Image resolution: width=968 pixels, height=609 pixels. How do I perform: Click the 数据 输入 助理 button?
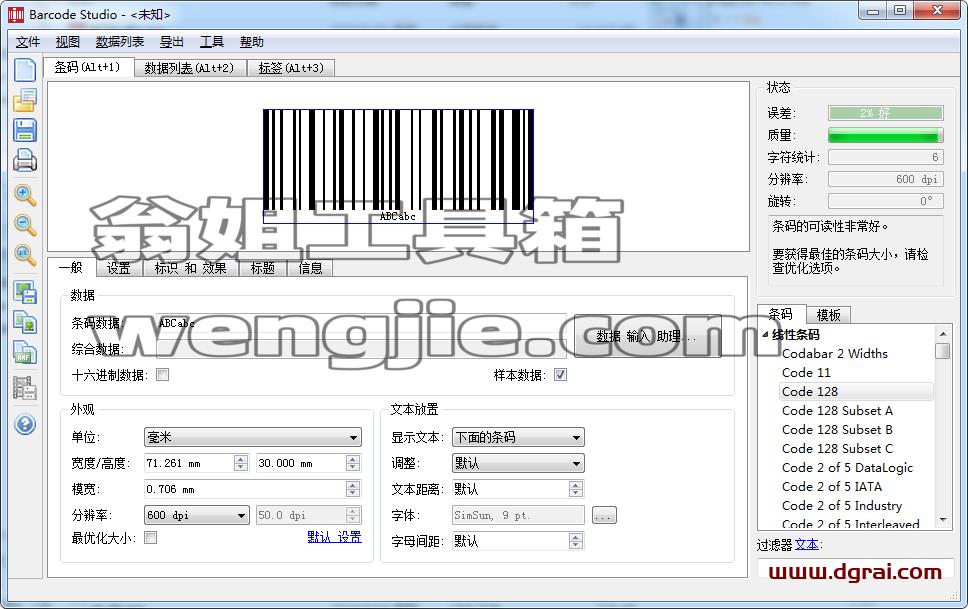click(648, 336)
